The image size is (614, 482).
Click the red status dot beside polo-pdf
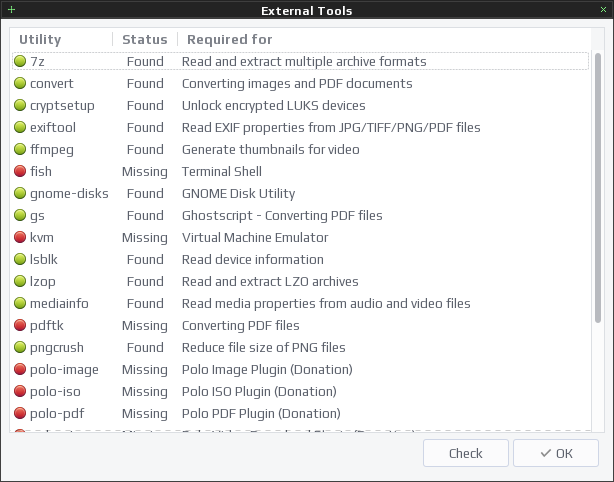(20, 413)
